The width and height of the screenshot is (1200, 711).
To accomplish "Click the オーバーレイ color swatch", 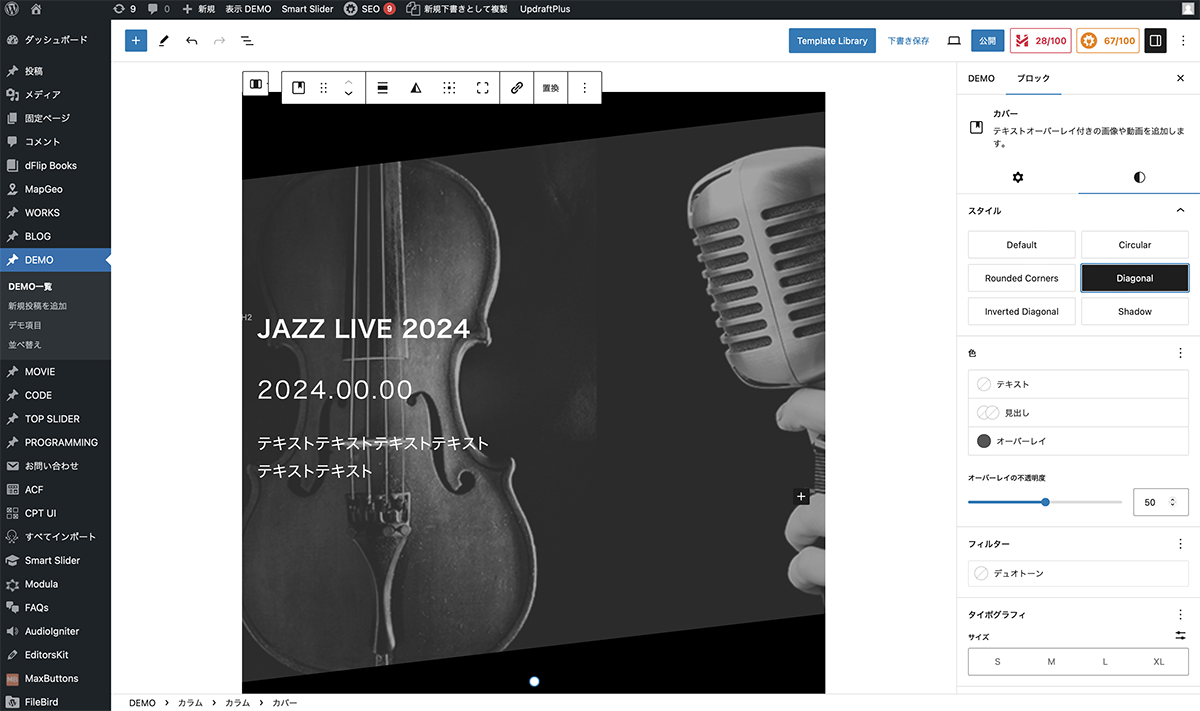I will coord(984,441).
